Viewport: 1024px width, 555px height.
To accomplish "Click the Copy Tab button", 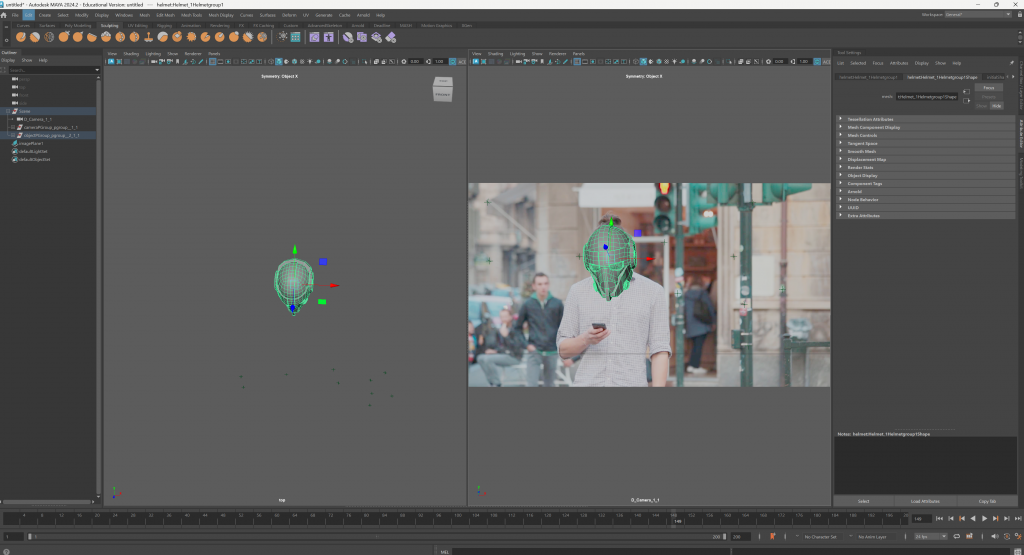I will pos(987,500).
